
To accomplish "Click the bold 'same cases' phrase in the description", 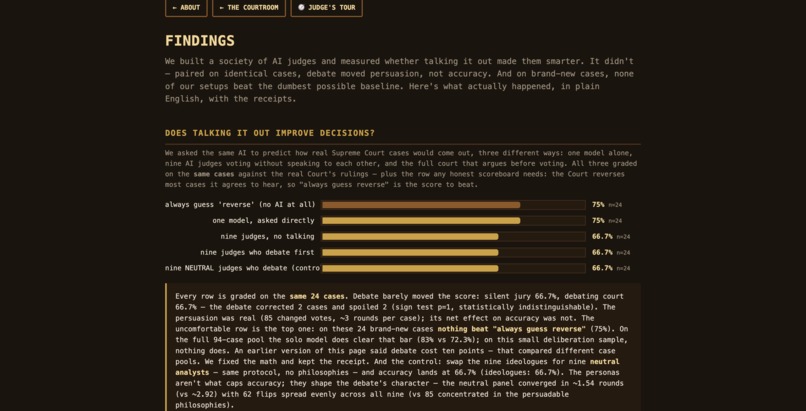I will click(x=214, y=174).
